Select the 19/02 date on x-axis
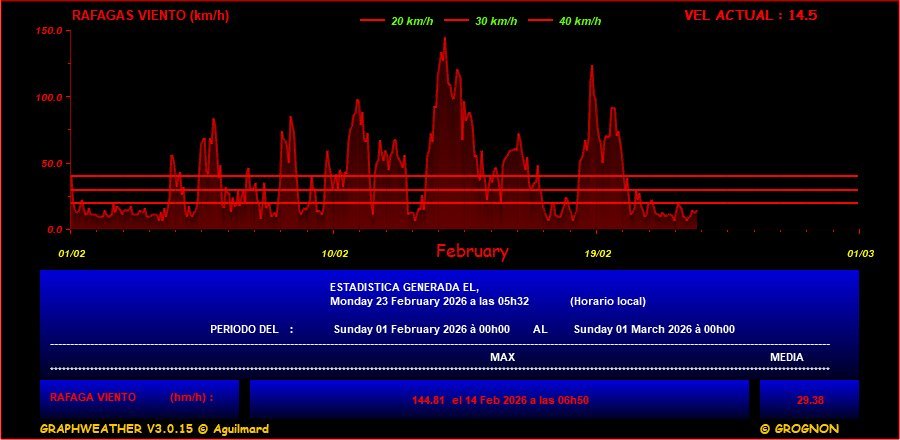Screen dimensions: 900x440 tap(598, 253)
